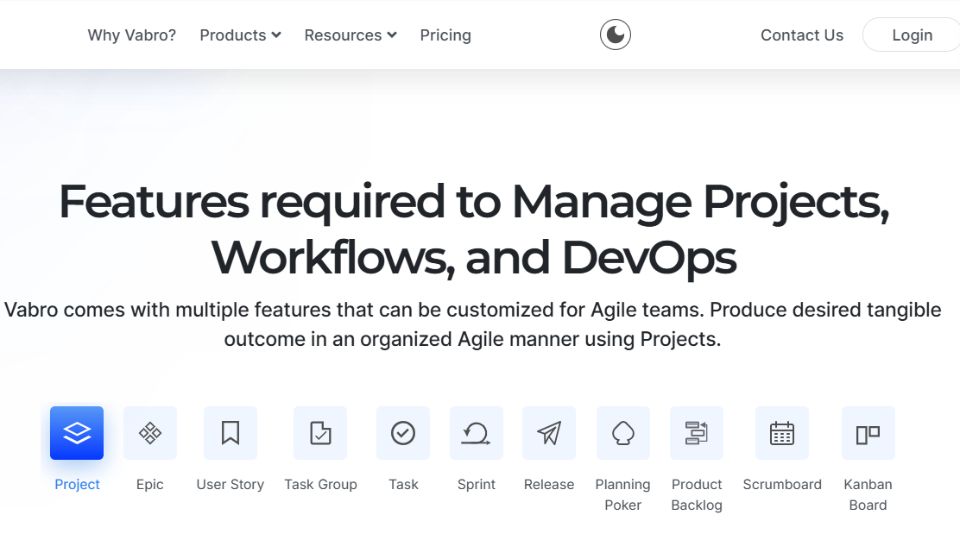Viewport: 960px width, 540px height.
Task: Go to the Pricing page
Action: click(445, 35)
